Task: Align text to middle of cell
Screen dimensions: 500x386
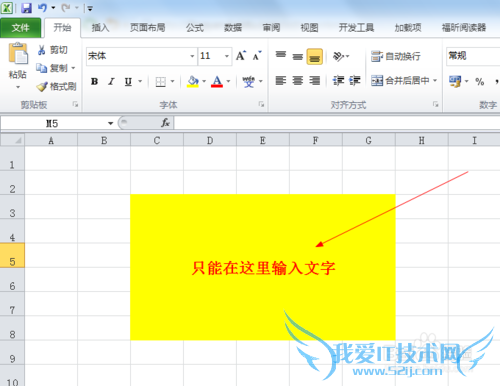Action: tap(298, 56)
